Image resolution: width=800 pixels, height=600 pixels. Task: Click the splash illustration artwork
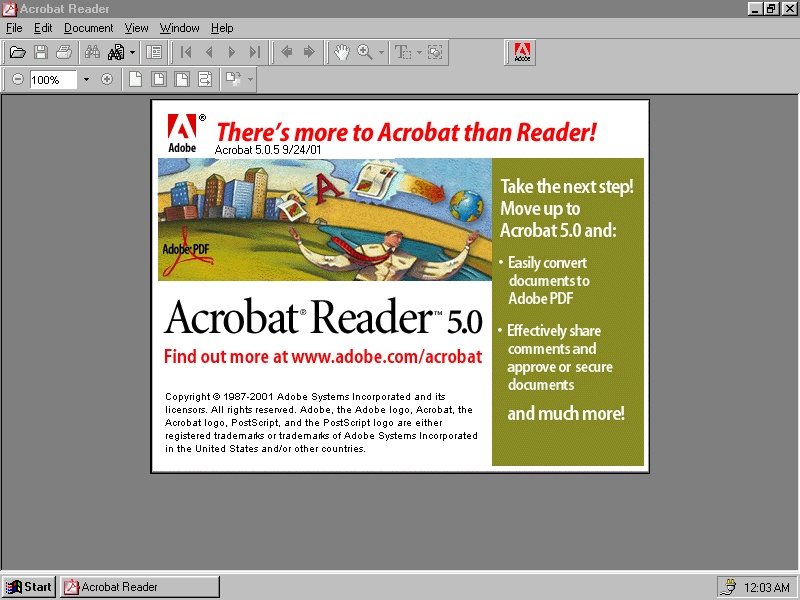click(x=325, y=219)
